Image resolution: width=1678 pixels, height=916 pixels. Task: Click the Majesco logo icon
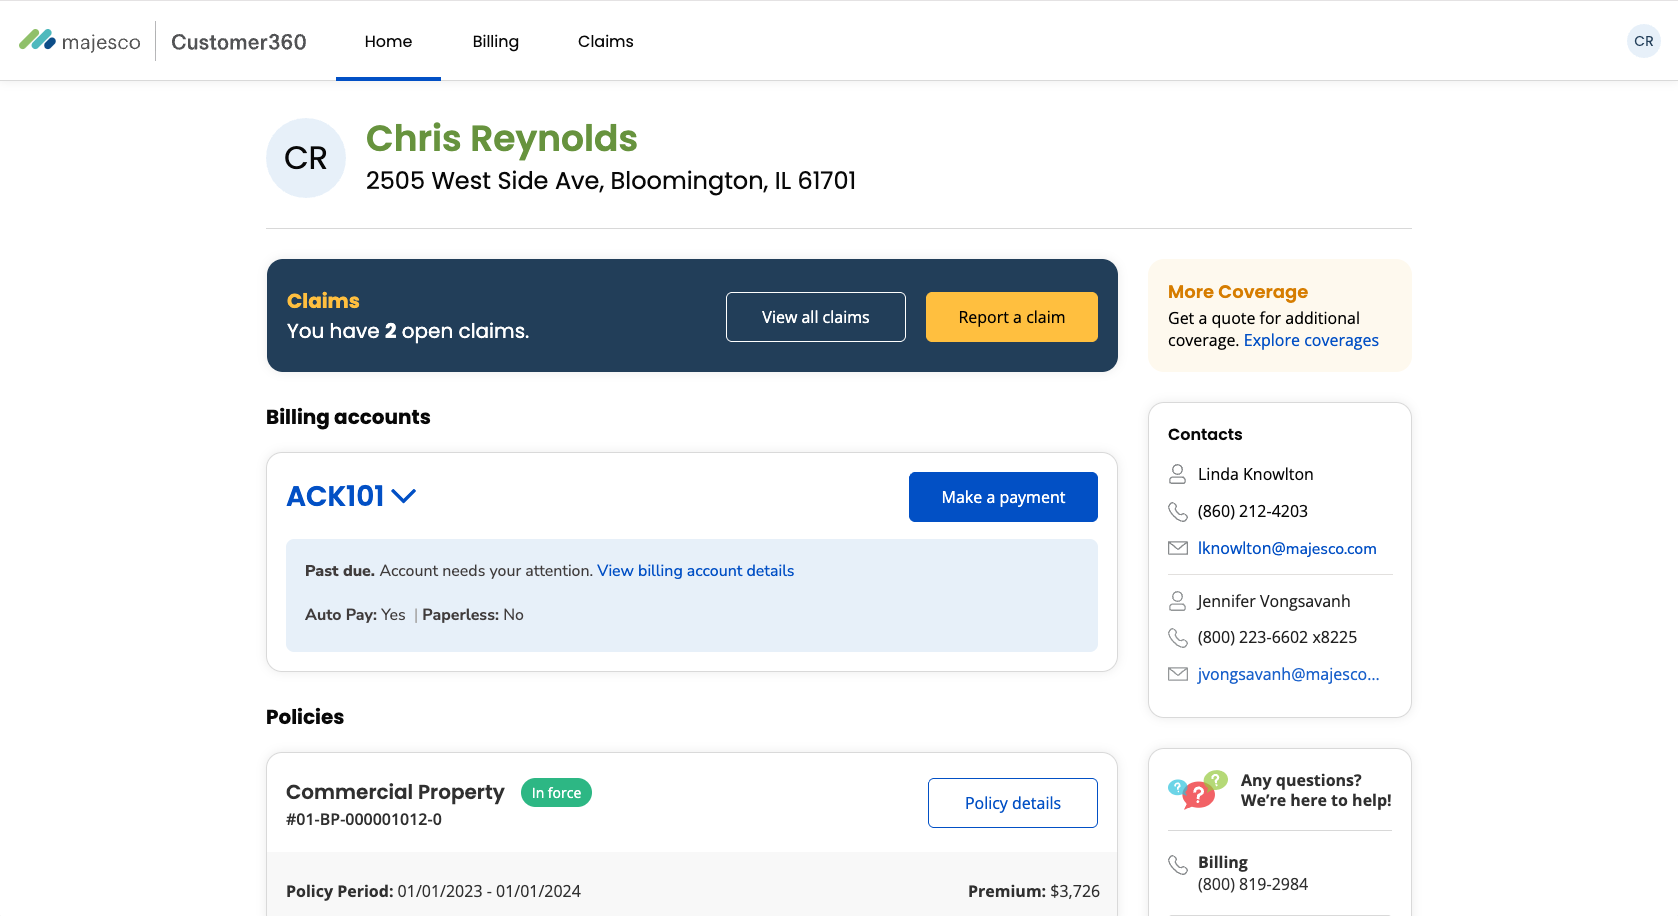coord(38,41)
